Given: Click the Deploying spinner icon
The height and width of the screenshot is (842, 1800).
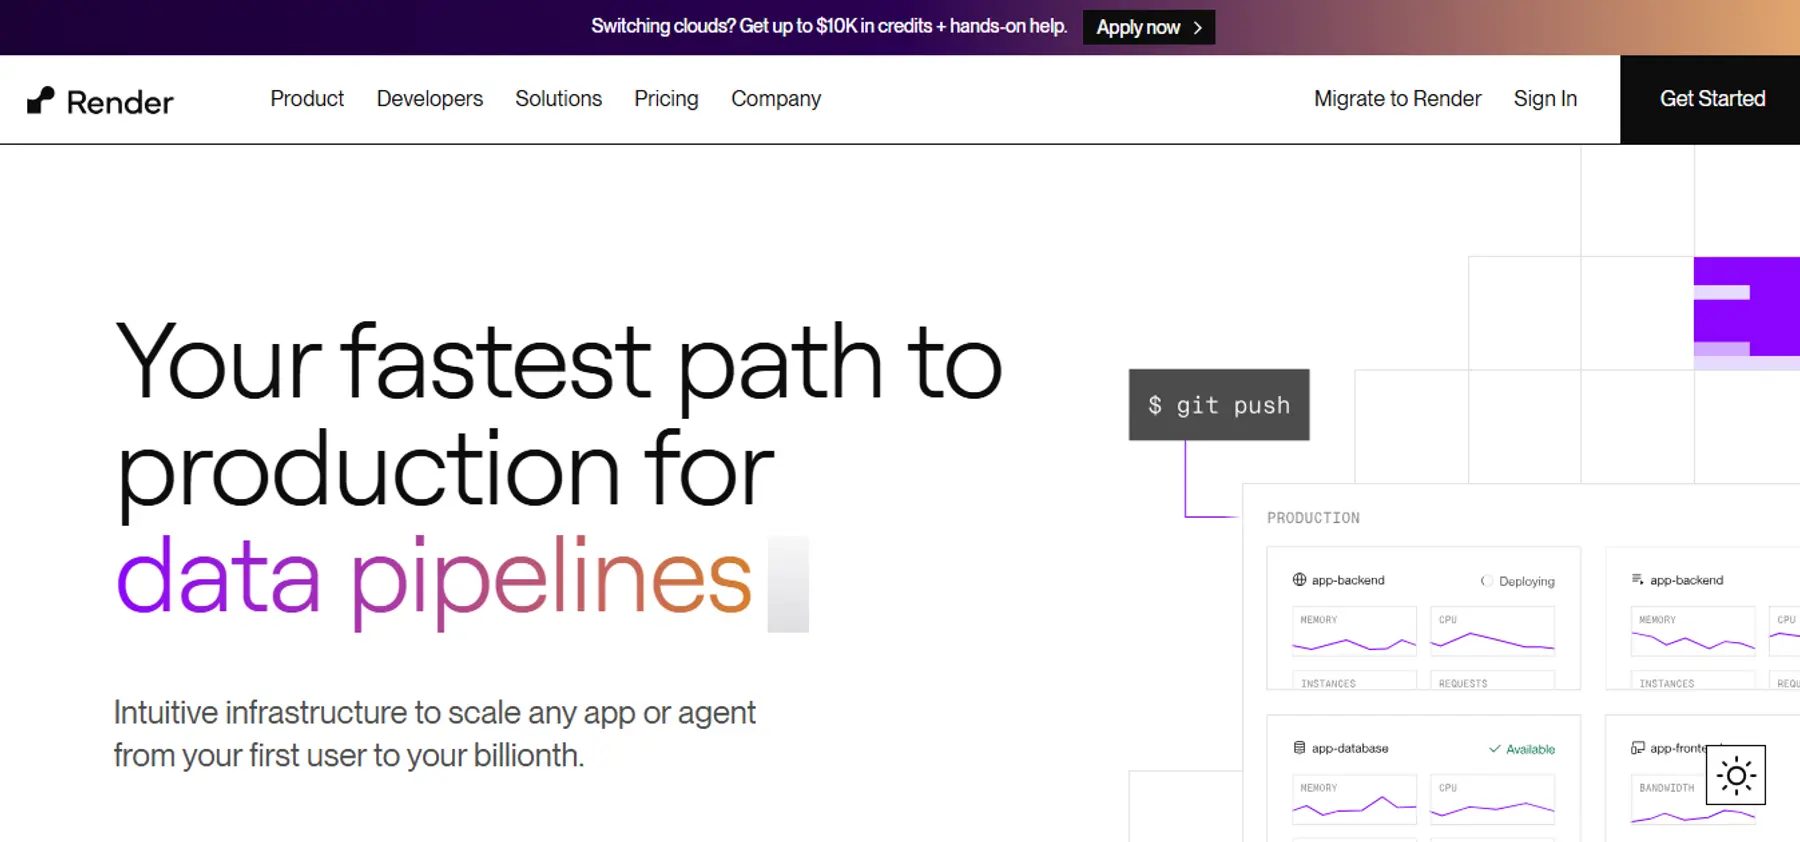Looking at the screenshot, I should pos(1487,581).
